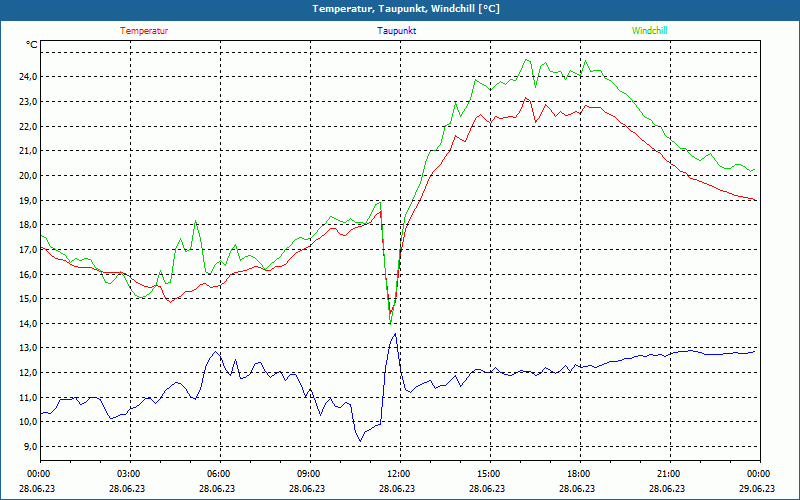This screenshot has height=500, width=800.
Task: Click the 06:00 time axis label
Action: [x=217, y=474]
